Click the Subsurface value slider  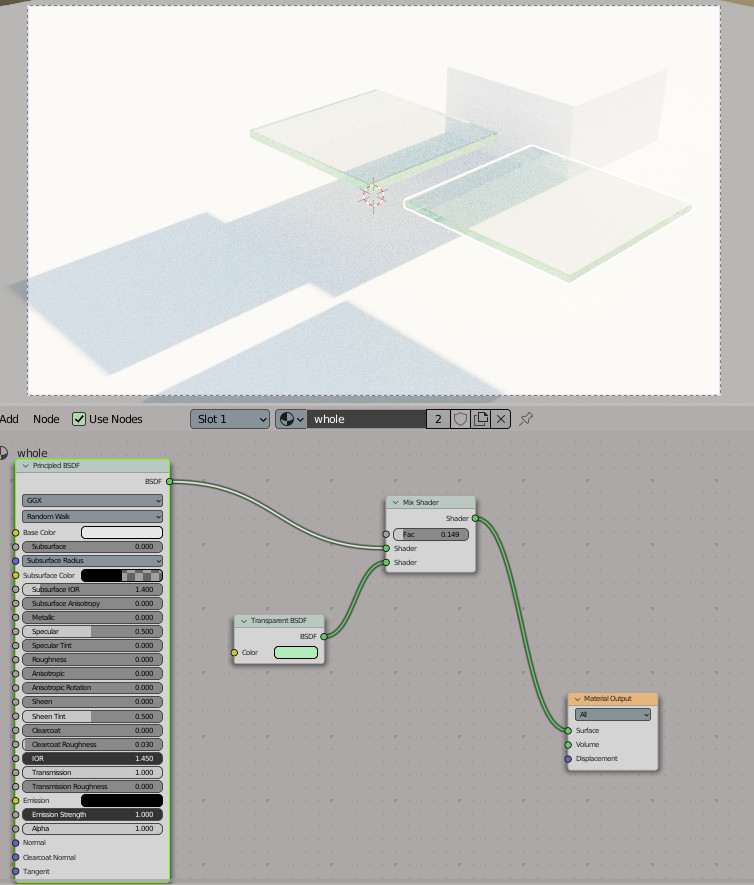pos(93,546)
